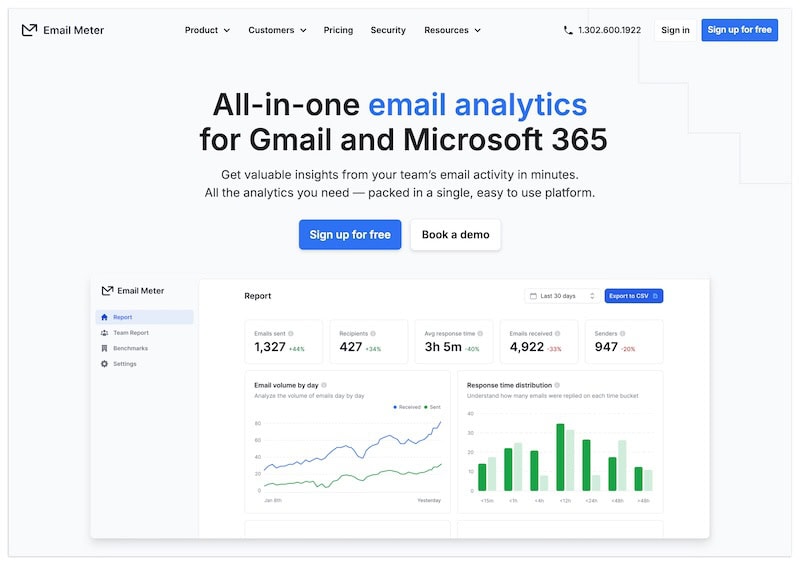This screenshot has height=565, width=800.
Task: Open Team Report via its people icon
Action: (105, 333)
